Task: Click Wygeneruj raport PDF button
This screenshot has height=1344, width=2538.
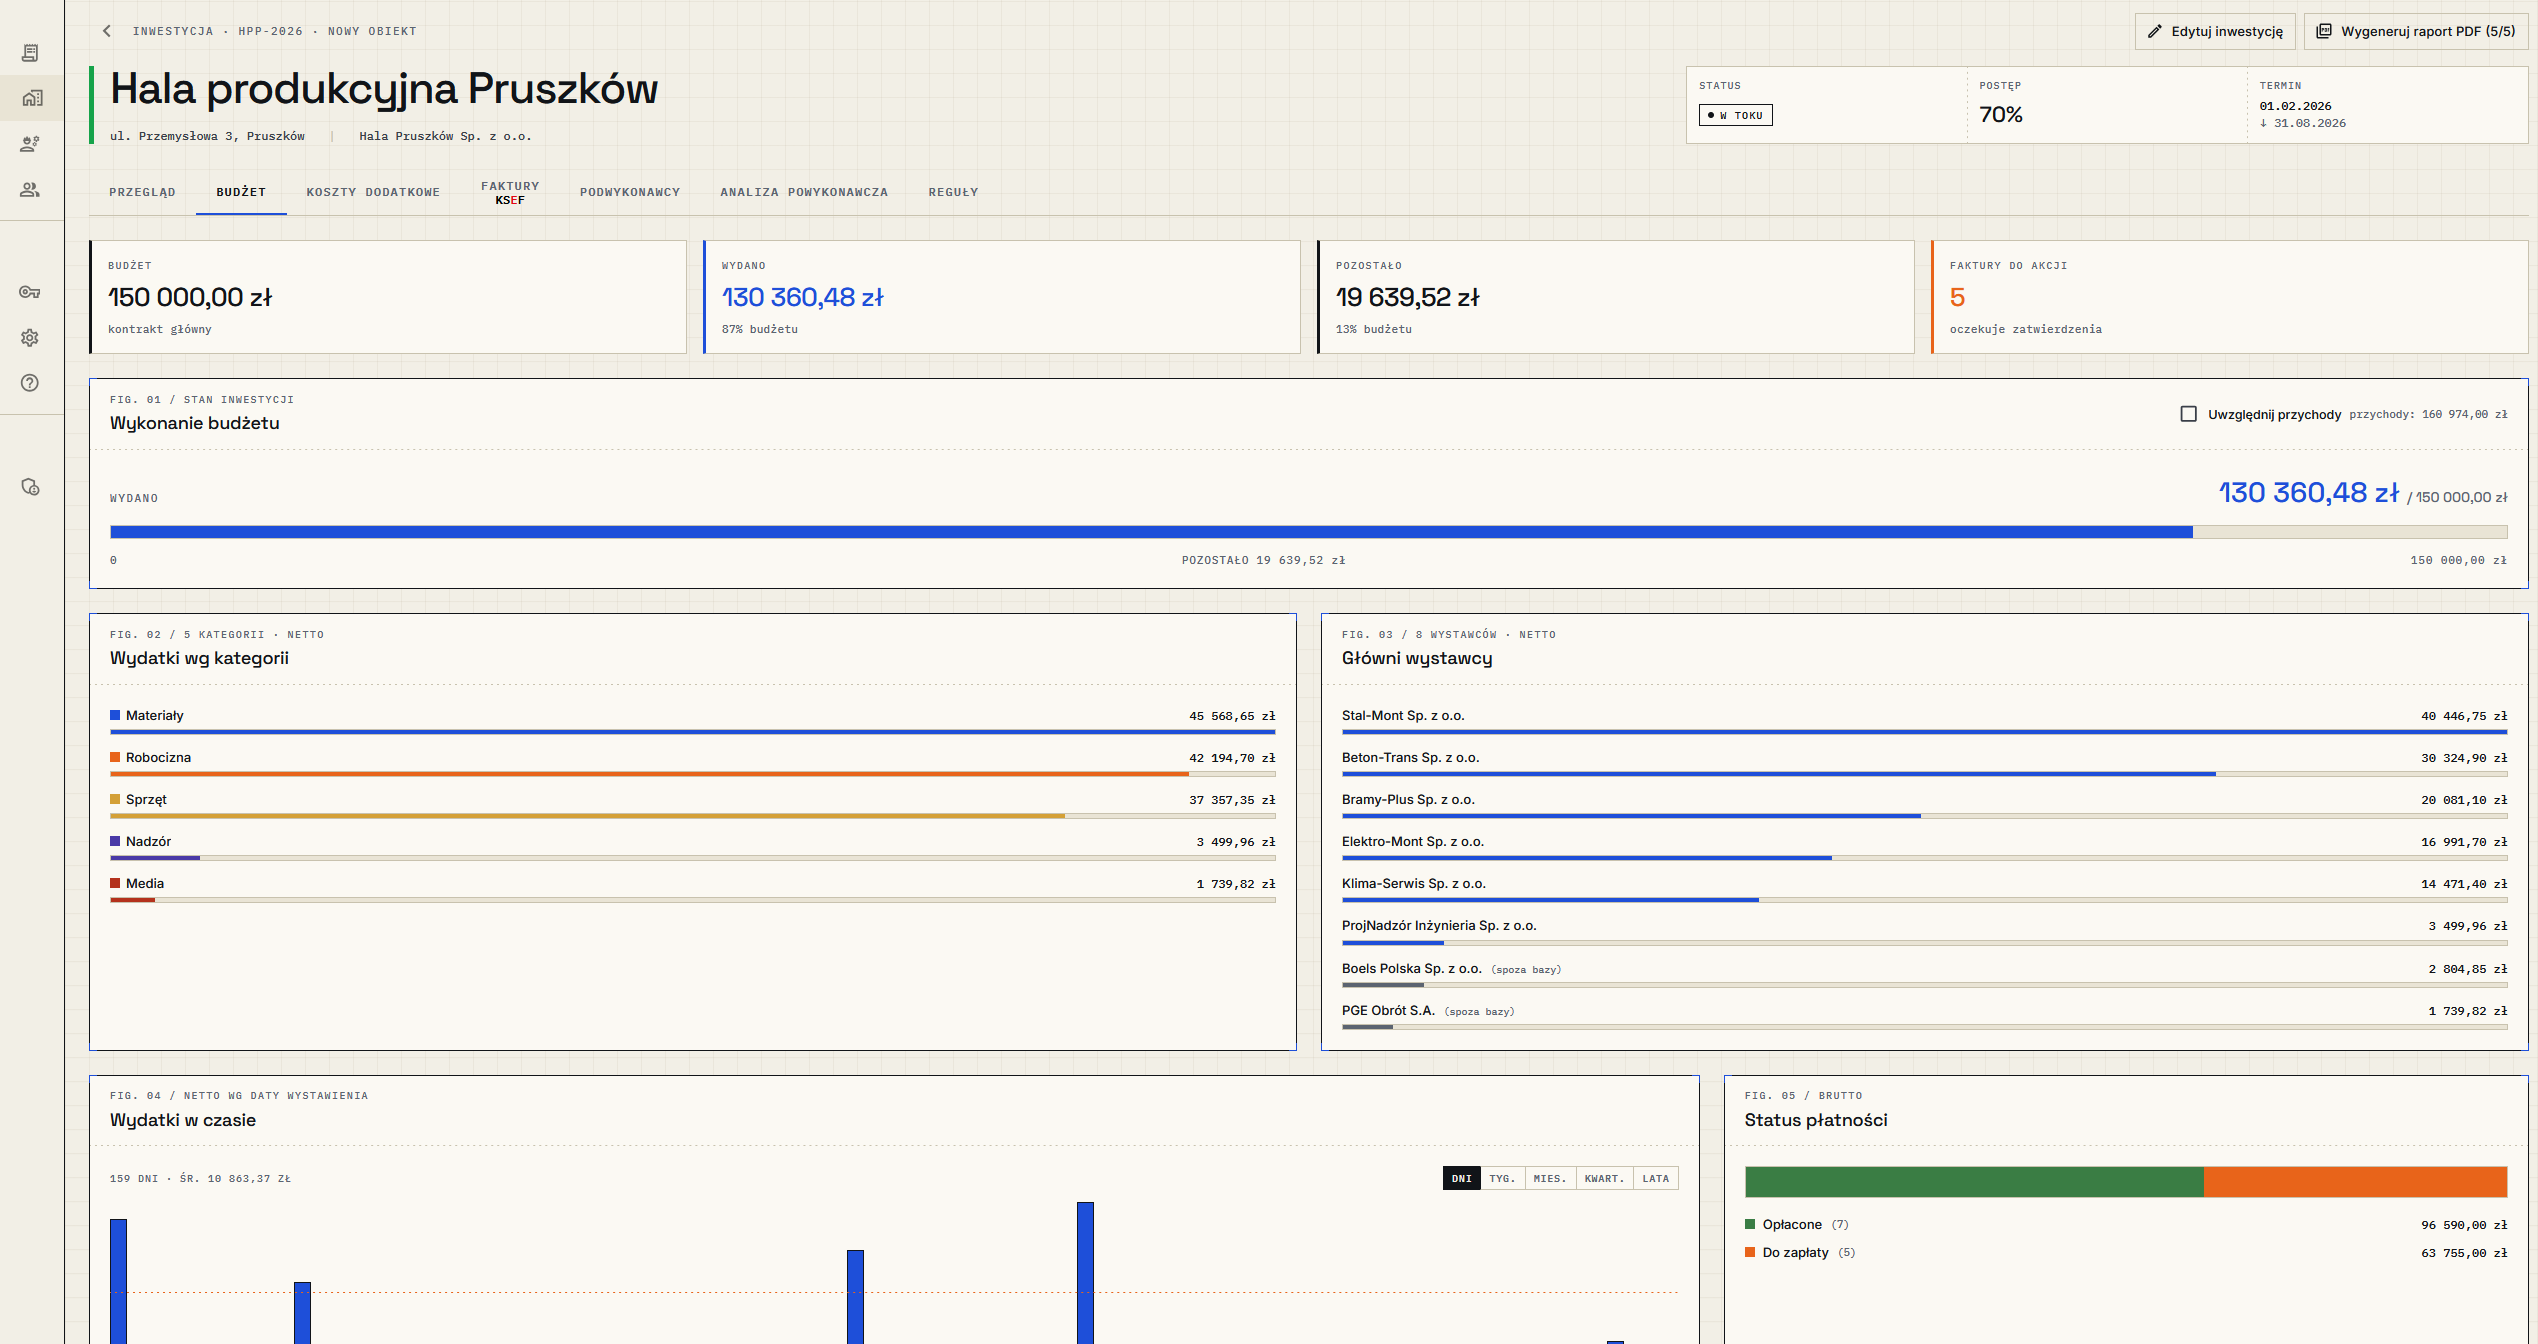Action: tap(2416, 31)
